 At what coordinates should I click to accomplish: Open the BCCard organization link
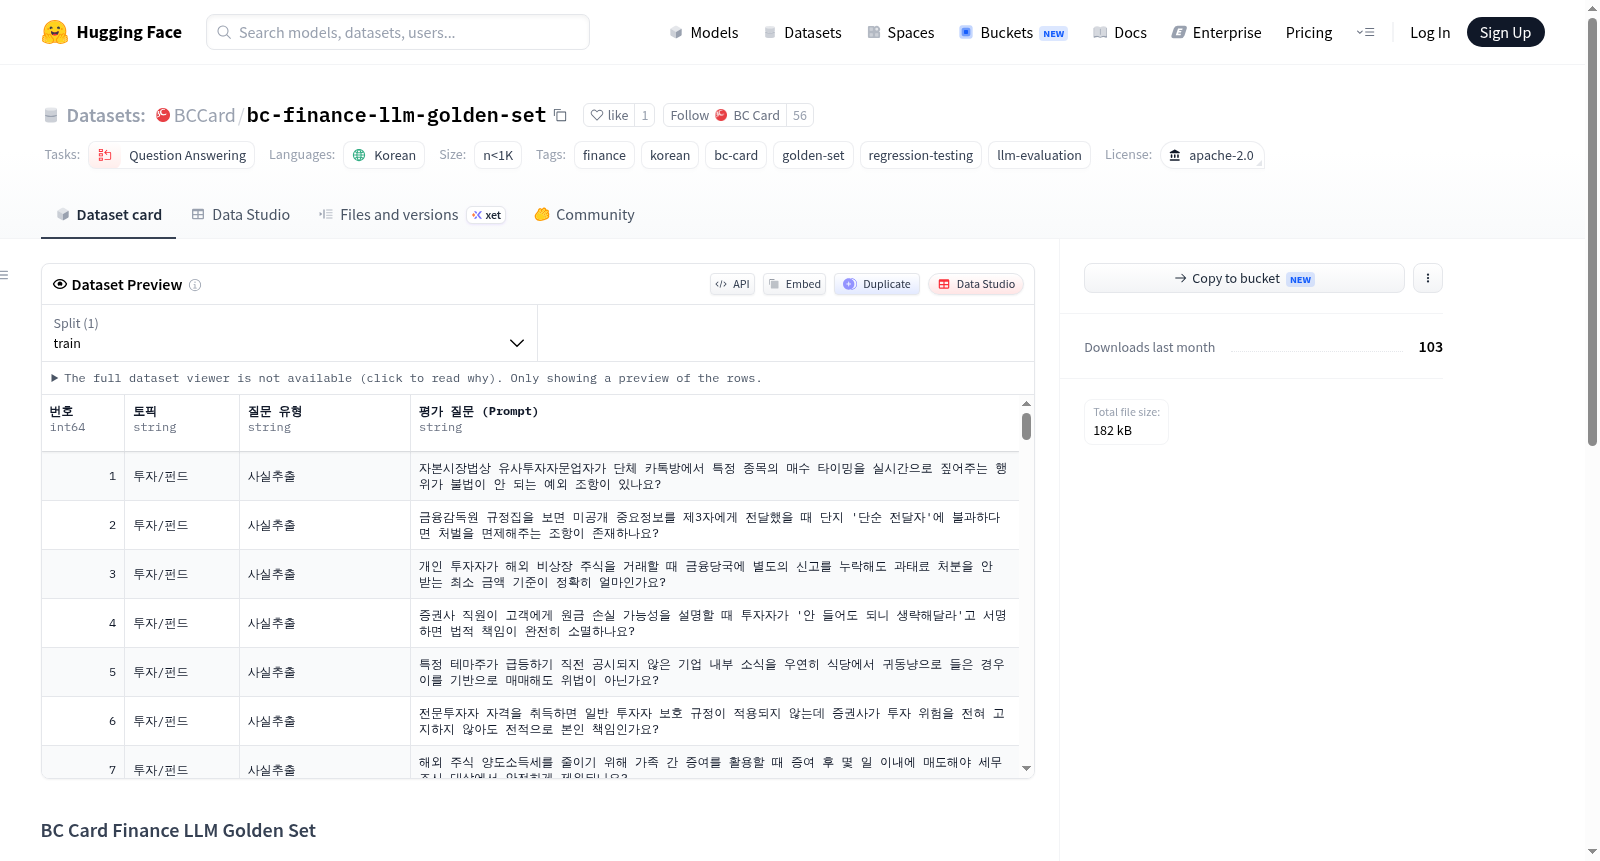(x=204, y=116)
